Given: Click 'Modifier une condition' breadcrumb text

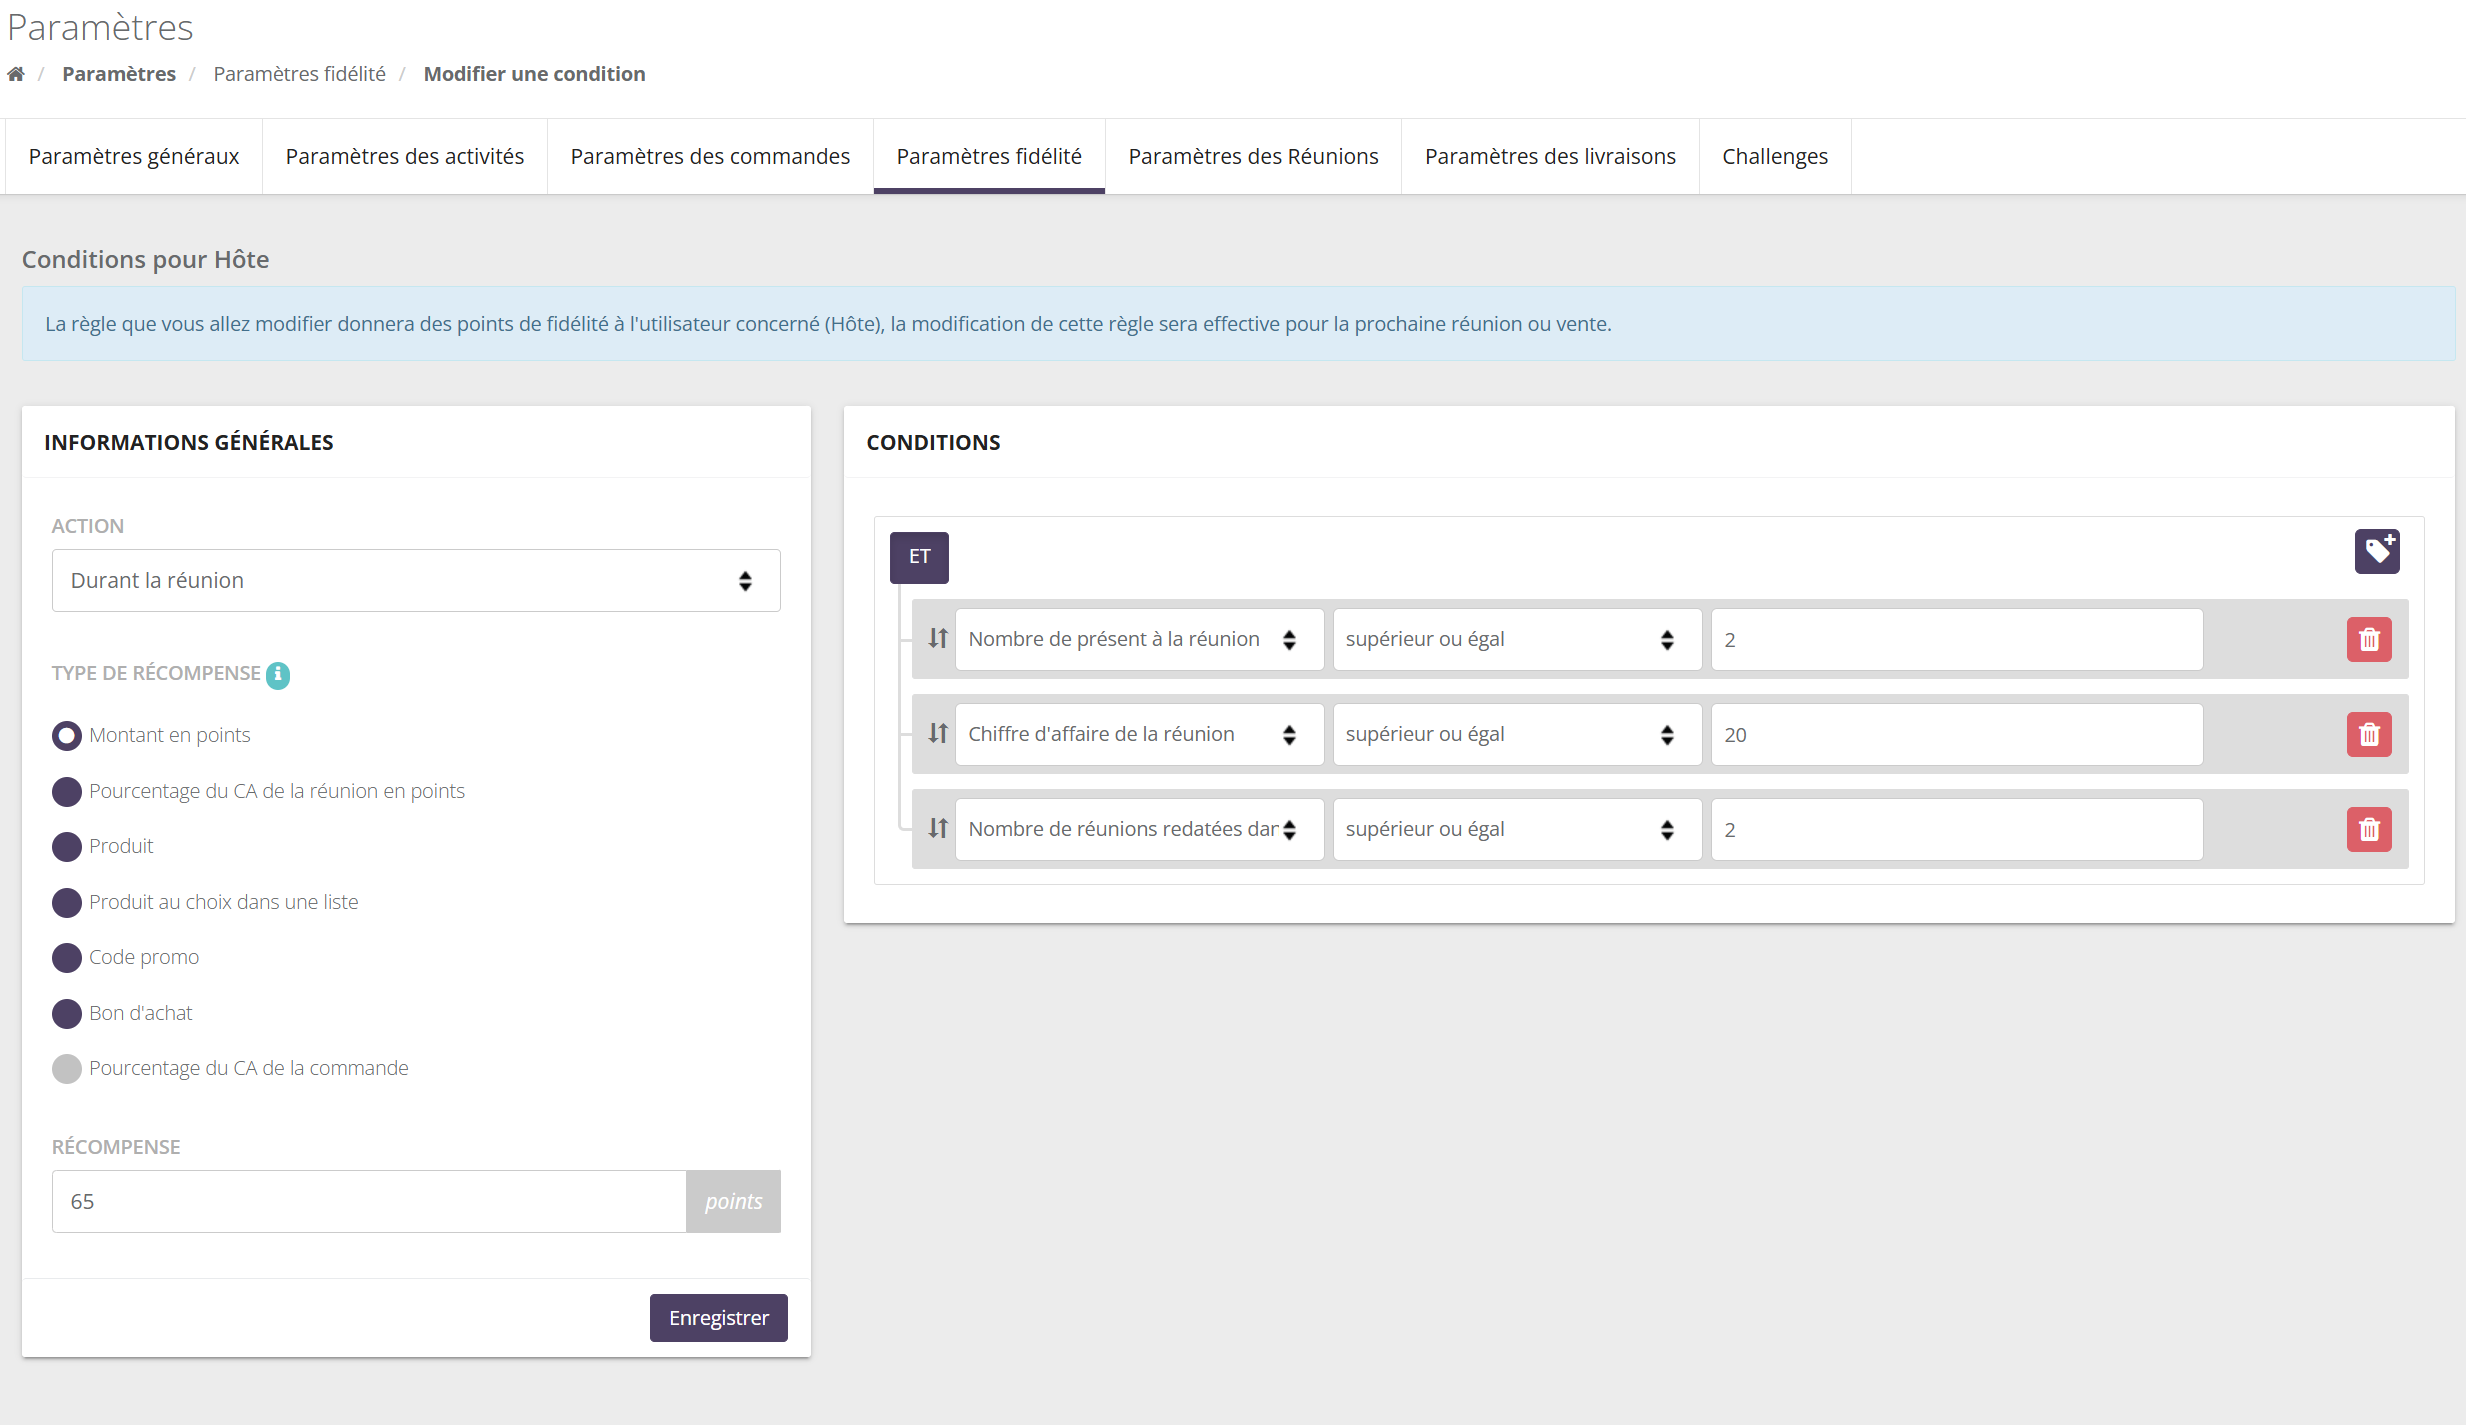Looking at the screenshot, I should (x=534, y=74).
